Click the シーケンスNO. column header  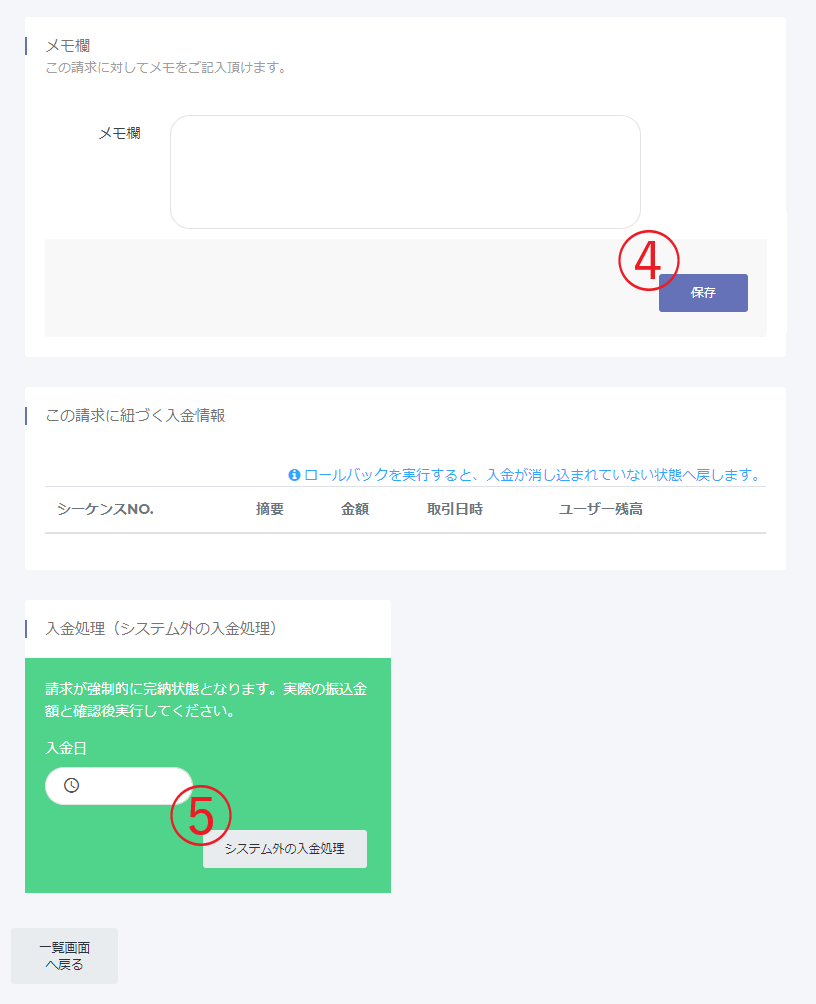(x=105, y=509)
